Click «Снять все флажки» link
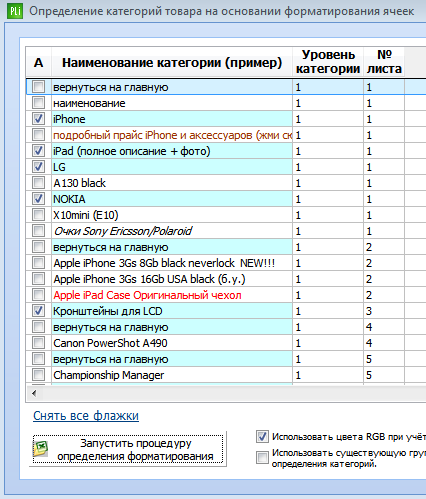This screenshot has height=499, width=426. click(x=86, y=416)
